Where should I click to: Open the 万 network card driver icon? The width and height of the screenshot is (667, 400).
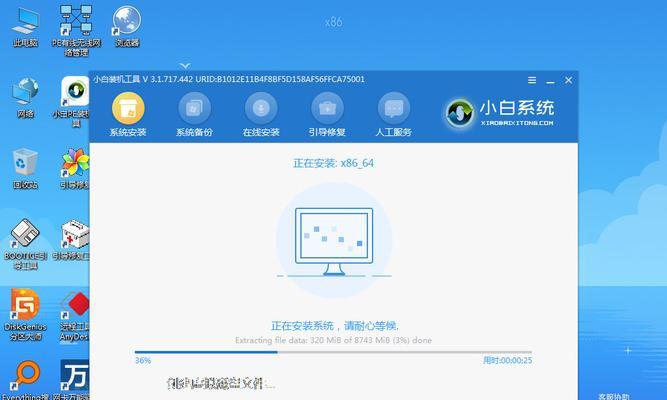(73, 381)
